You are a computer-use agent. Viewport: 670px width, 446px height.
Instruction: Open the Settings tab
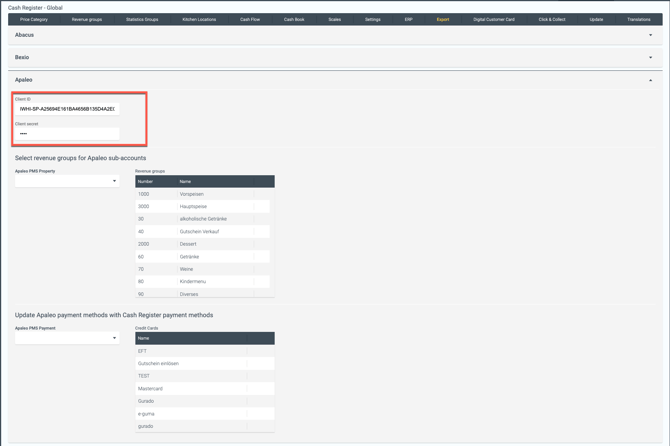(x=373, y=19)
